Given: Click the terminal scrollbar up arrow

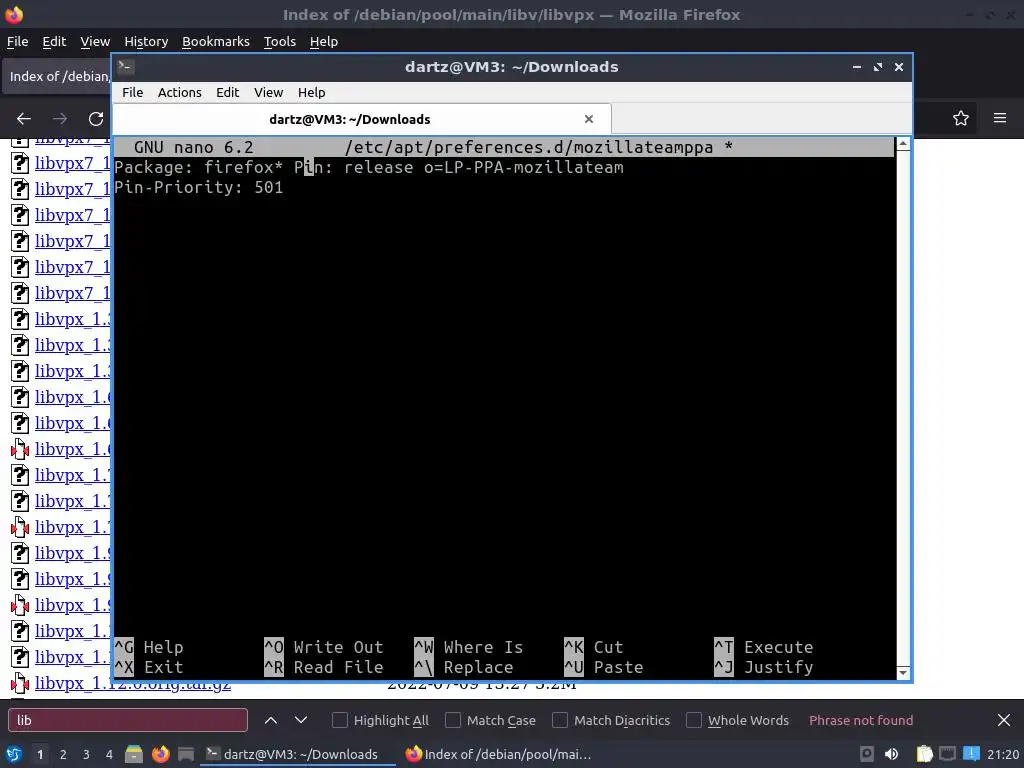Looking at the screenshot, I should 903,144.
